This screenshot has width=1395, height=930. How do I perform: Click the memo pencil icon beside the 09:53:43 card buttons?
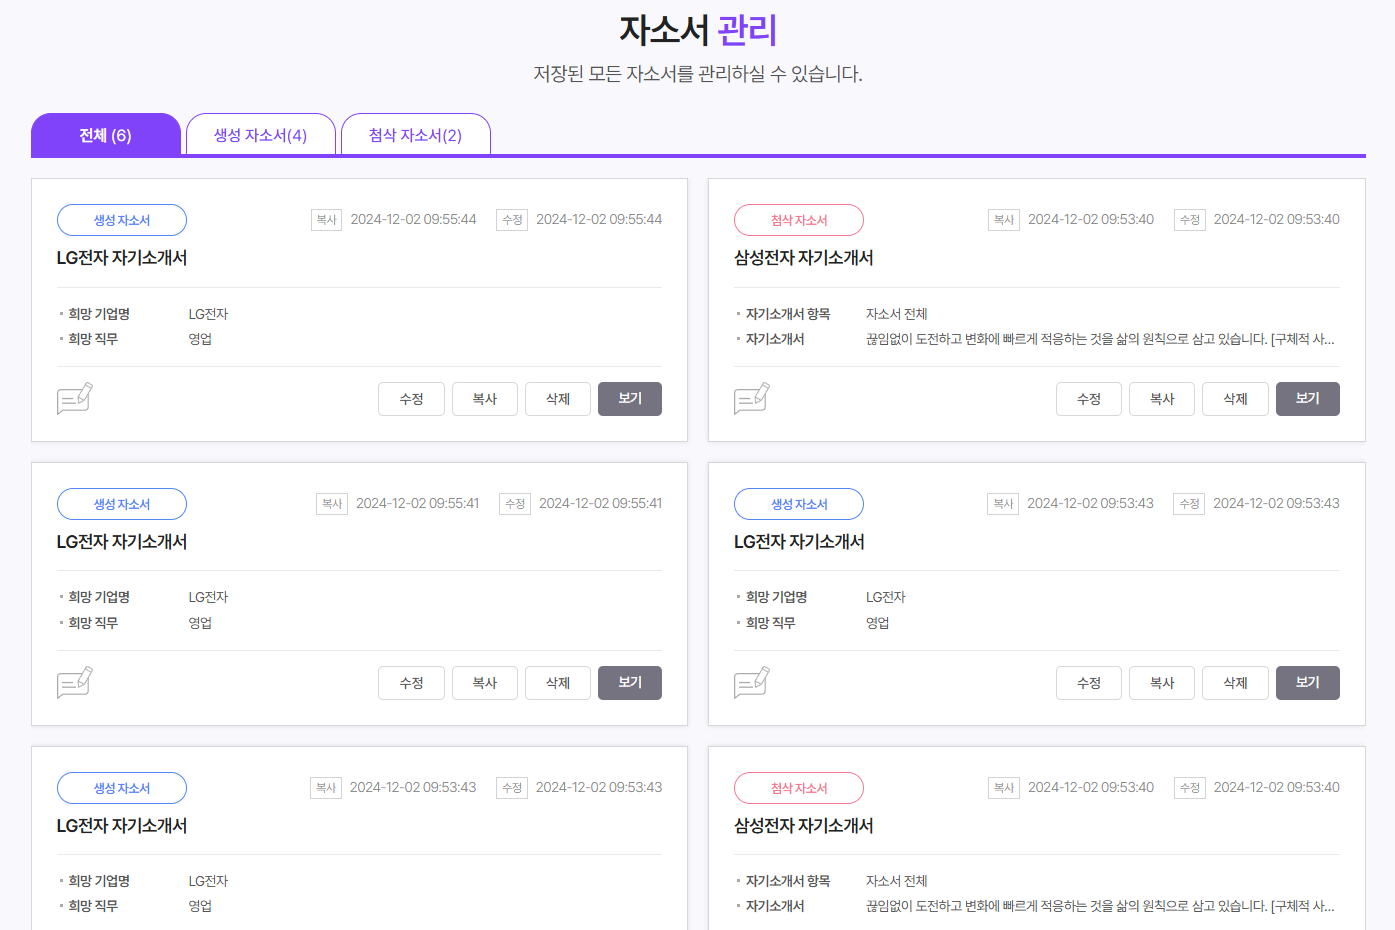[752, 682]
